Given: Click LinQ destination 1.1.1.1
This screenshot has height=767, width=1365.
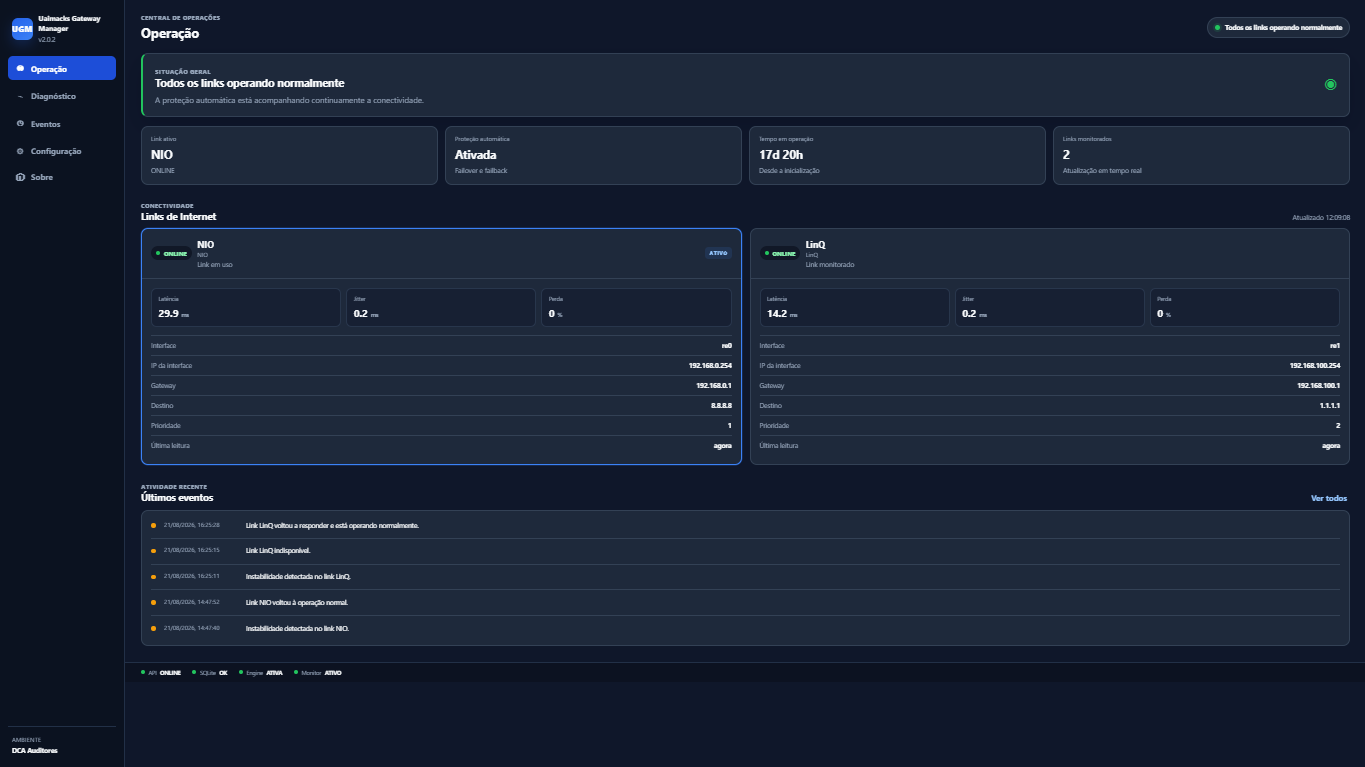Looking at the screenshot, I should 1330,406.
